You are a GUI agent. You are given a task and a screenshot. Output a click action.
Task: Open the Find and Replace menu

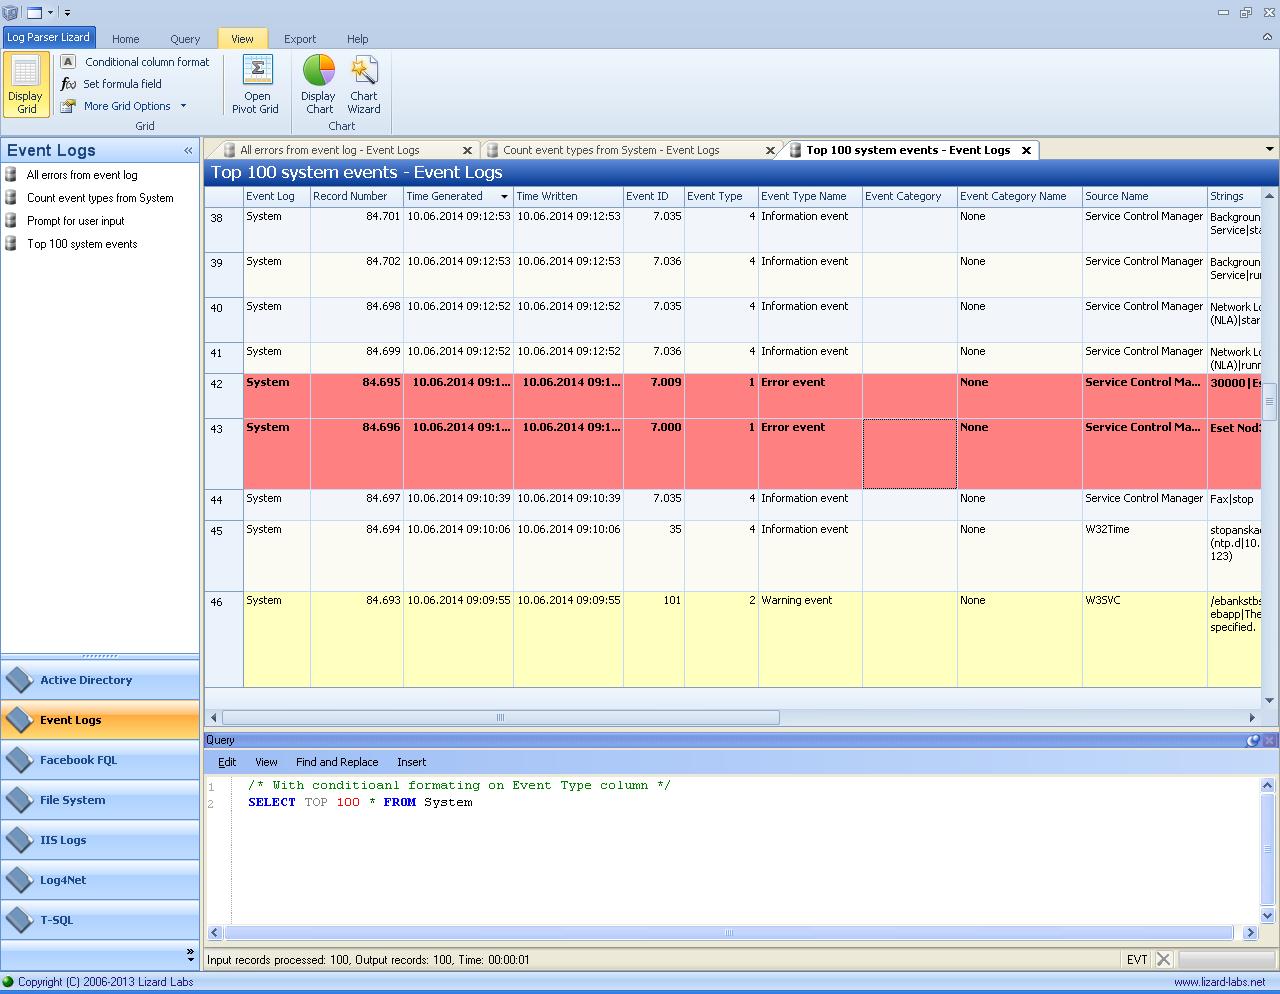(337, 762)
